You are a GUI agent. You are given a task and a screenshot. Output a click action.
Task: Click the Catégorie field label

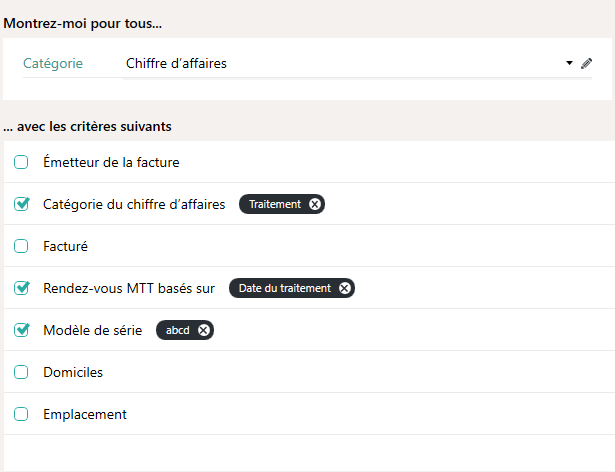(53, 63)
